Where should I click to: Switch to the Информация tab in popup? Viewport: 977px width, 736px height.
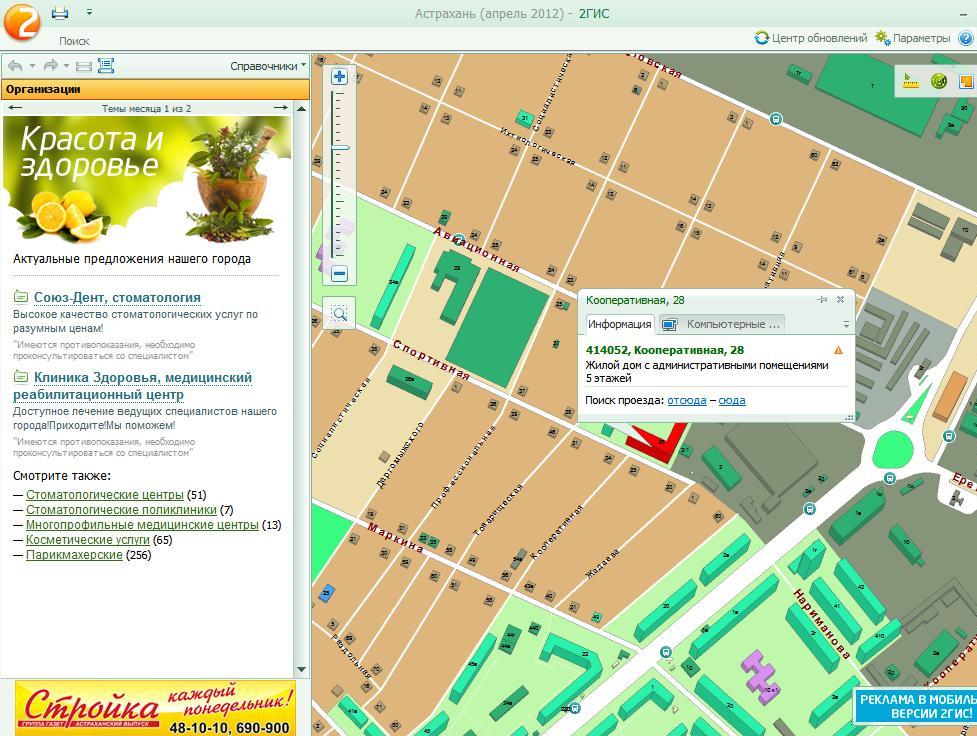coord(619,324)
